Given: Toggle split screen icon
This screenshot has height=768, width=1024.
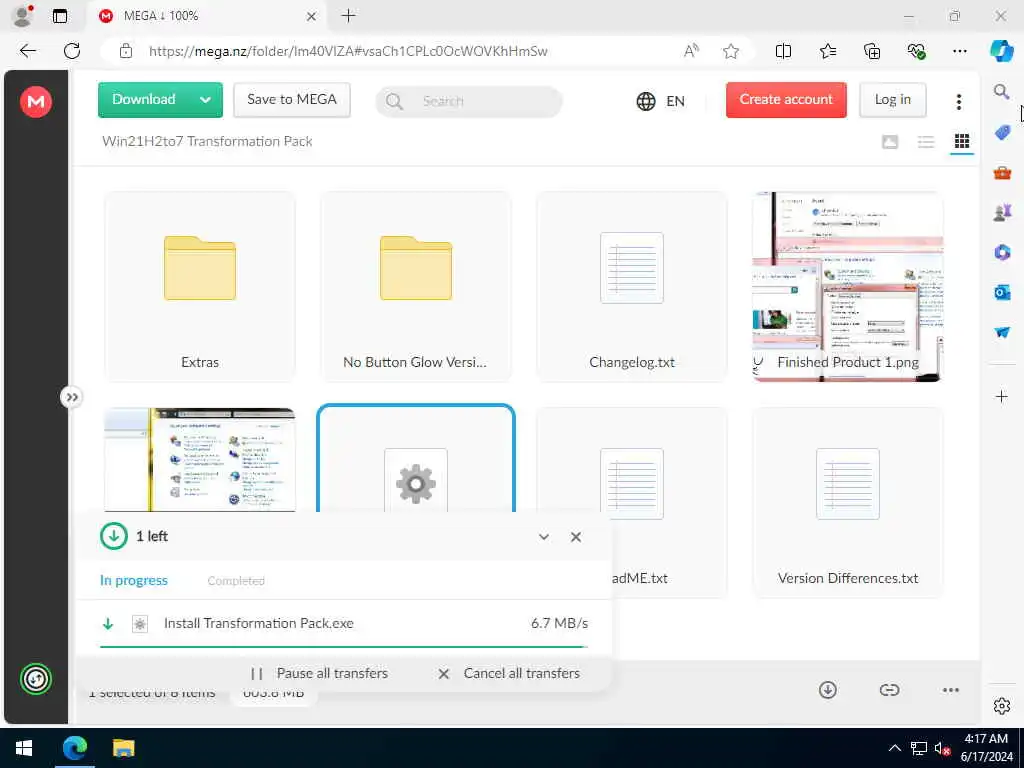Looking at the screenshot, I should click(783, 51).
